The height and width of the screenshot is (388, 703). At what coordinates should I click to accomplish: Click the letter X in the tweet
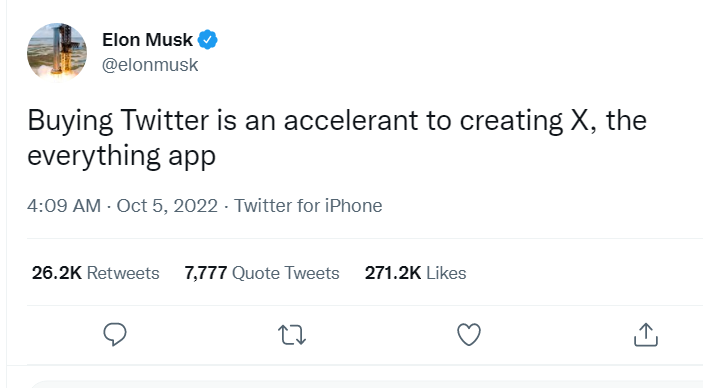579,120
